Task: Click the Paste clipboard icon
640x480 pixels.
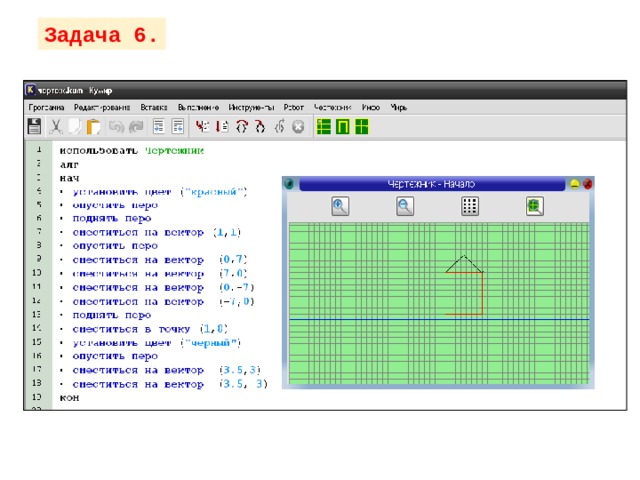Action: [93, 127]
